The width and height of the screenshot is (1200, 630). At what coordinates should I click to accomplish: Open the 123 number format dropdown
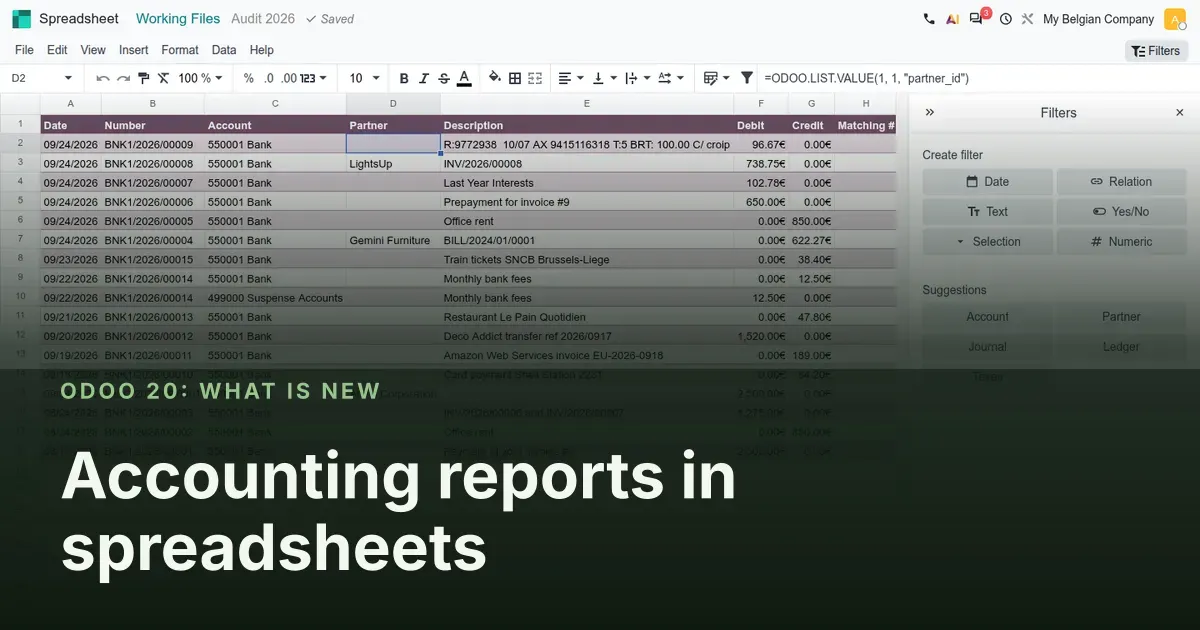coord(313,78)
